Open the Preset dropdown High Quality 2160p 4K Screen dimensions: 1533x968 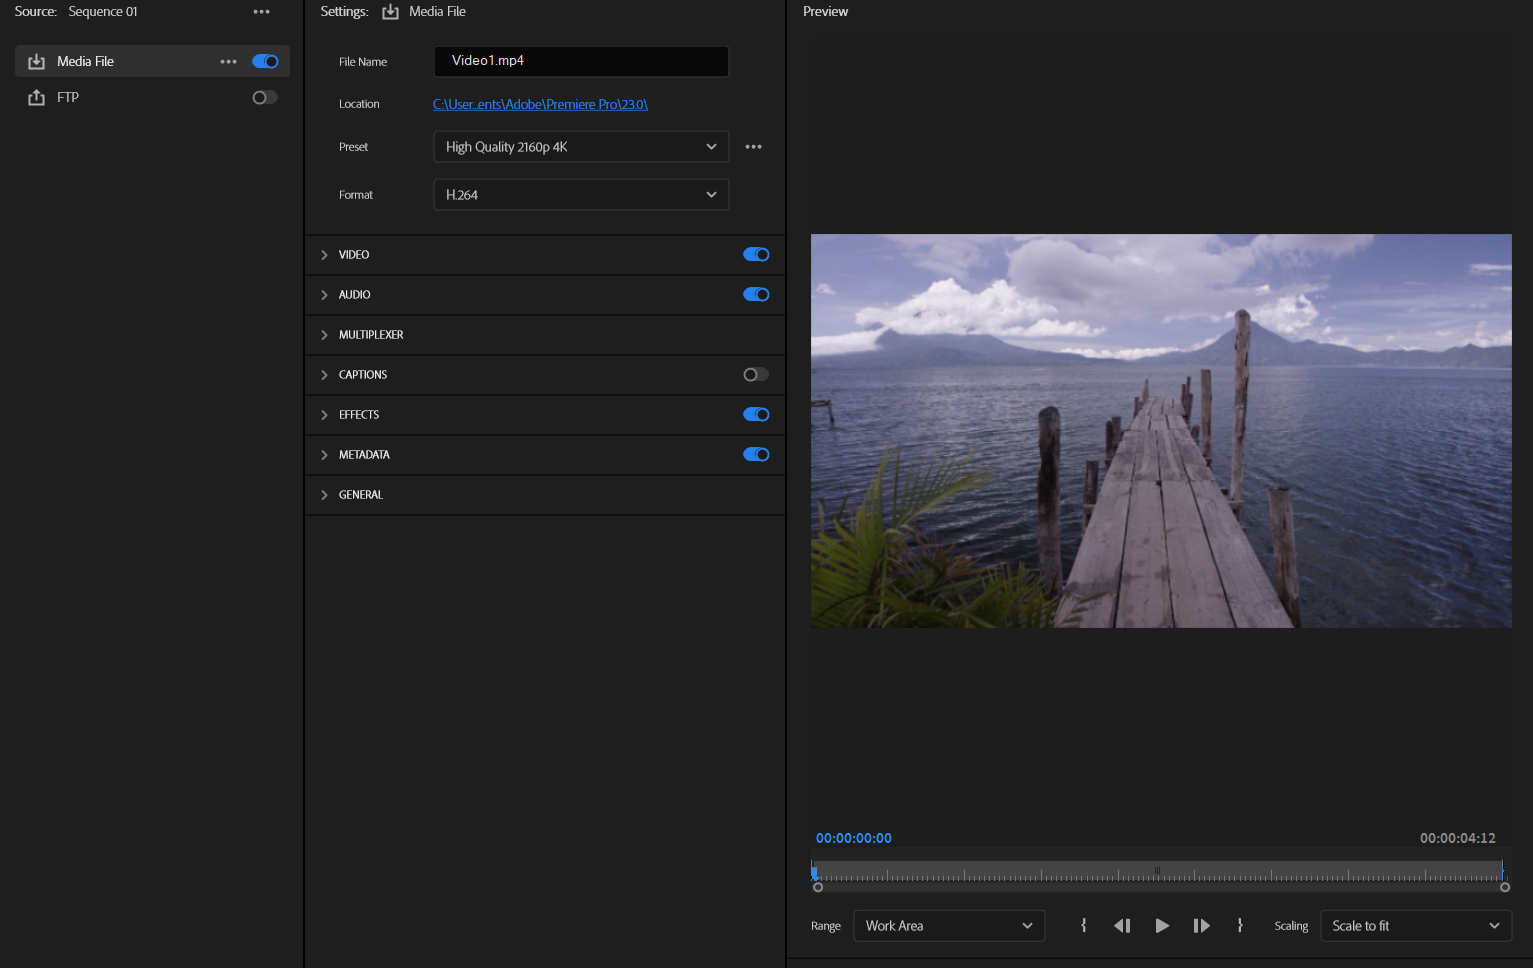(x=580, y=147)
